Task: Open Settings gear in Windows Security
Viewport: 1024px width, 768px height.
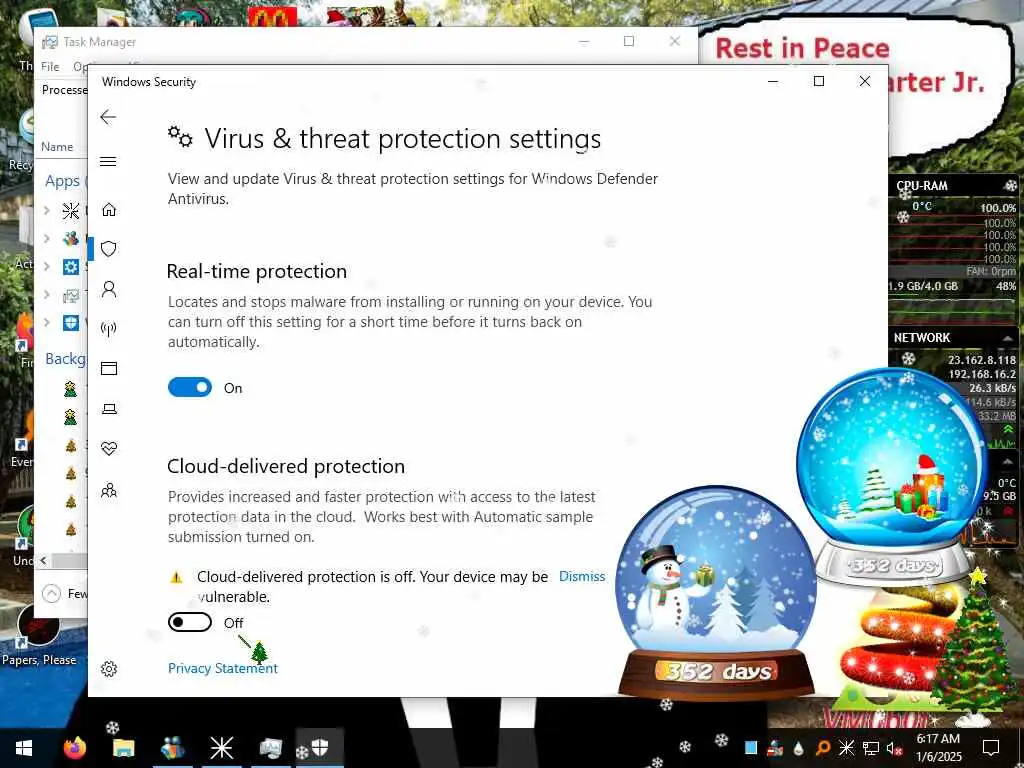Action: pyautogui.click(x=109, y=669)
